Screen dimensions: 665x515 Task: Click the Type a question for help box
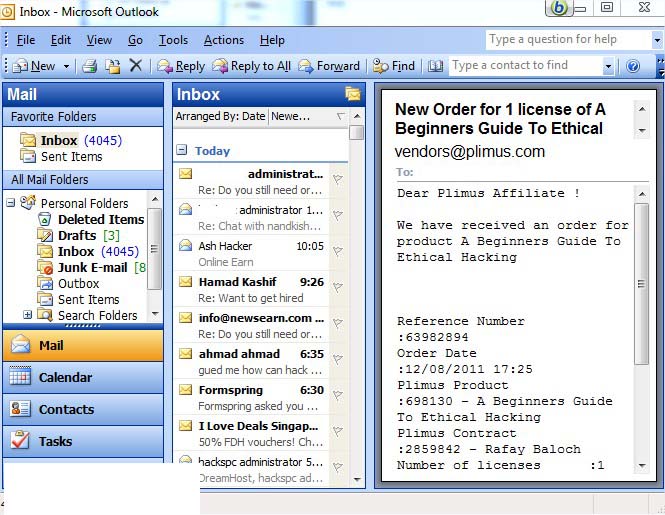569,39
